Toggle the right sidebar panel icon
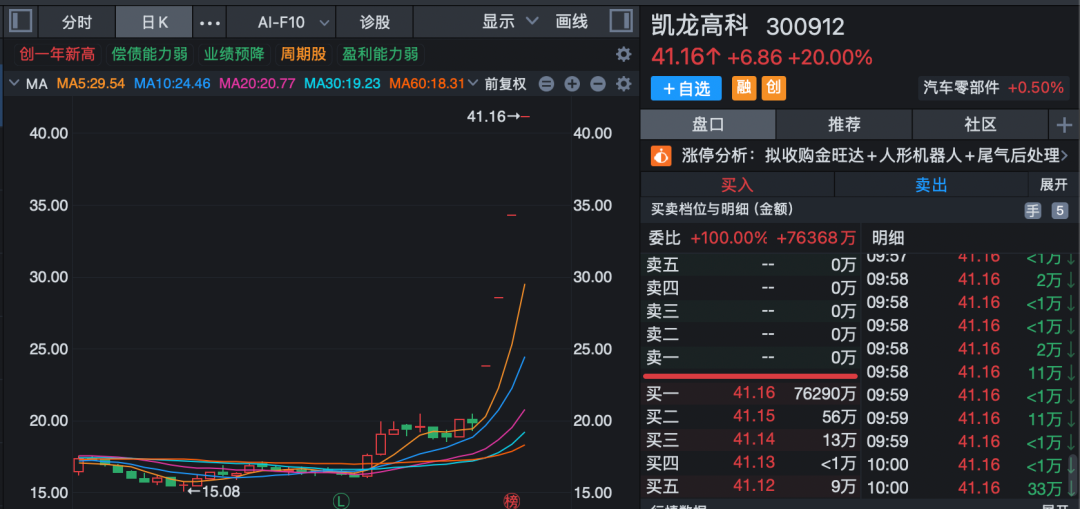The image size is (1080, 509). point(621,21)
